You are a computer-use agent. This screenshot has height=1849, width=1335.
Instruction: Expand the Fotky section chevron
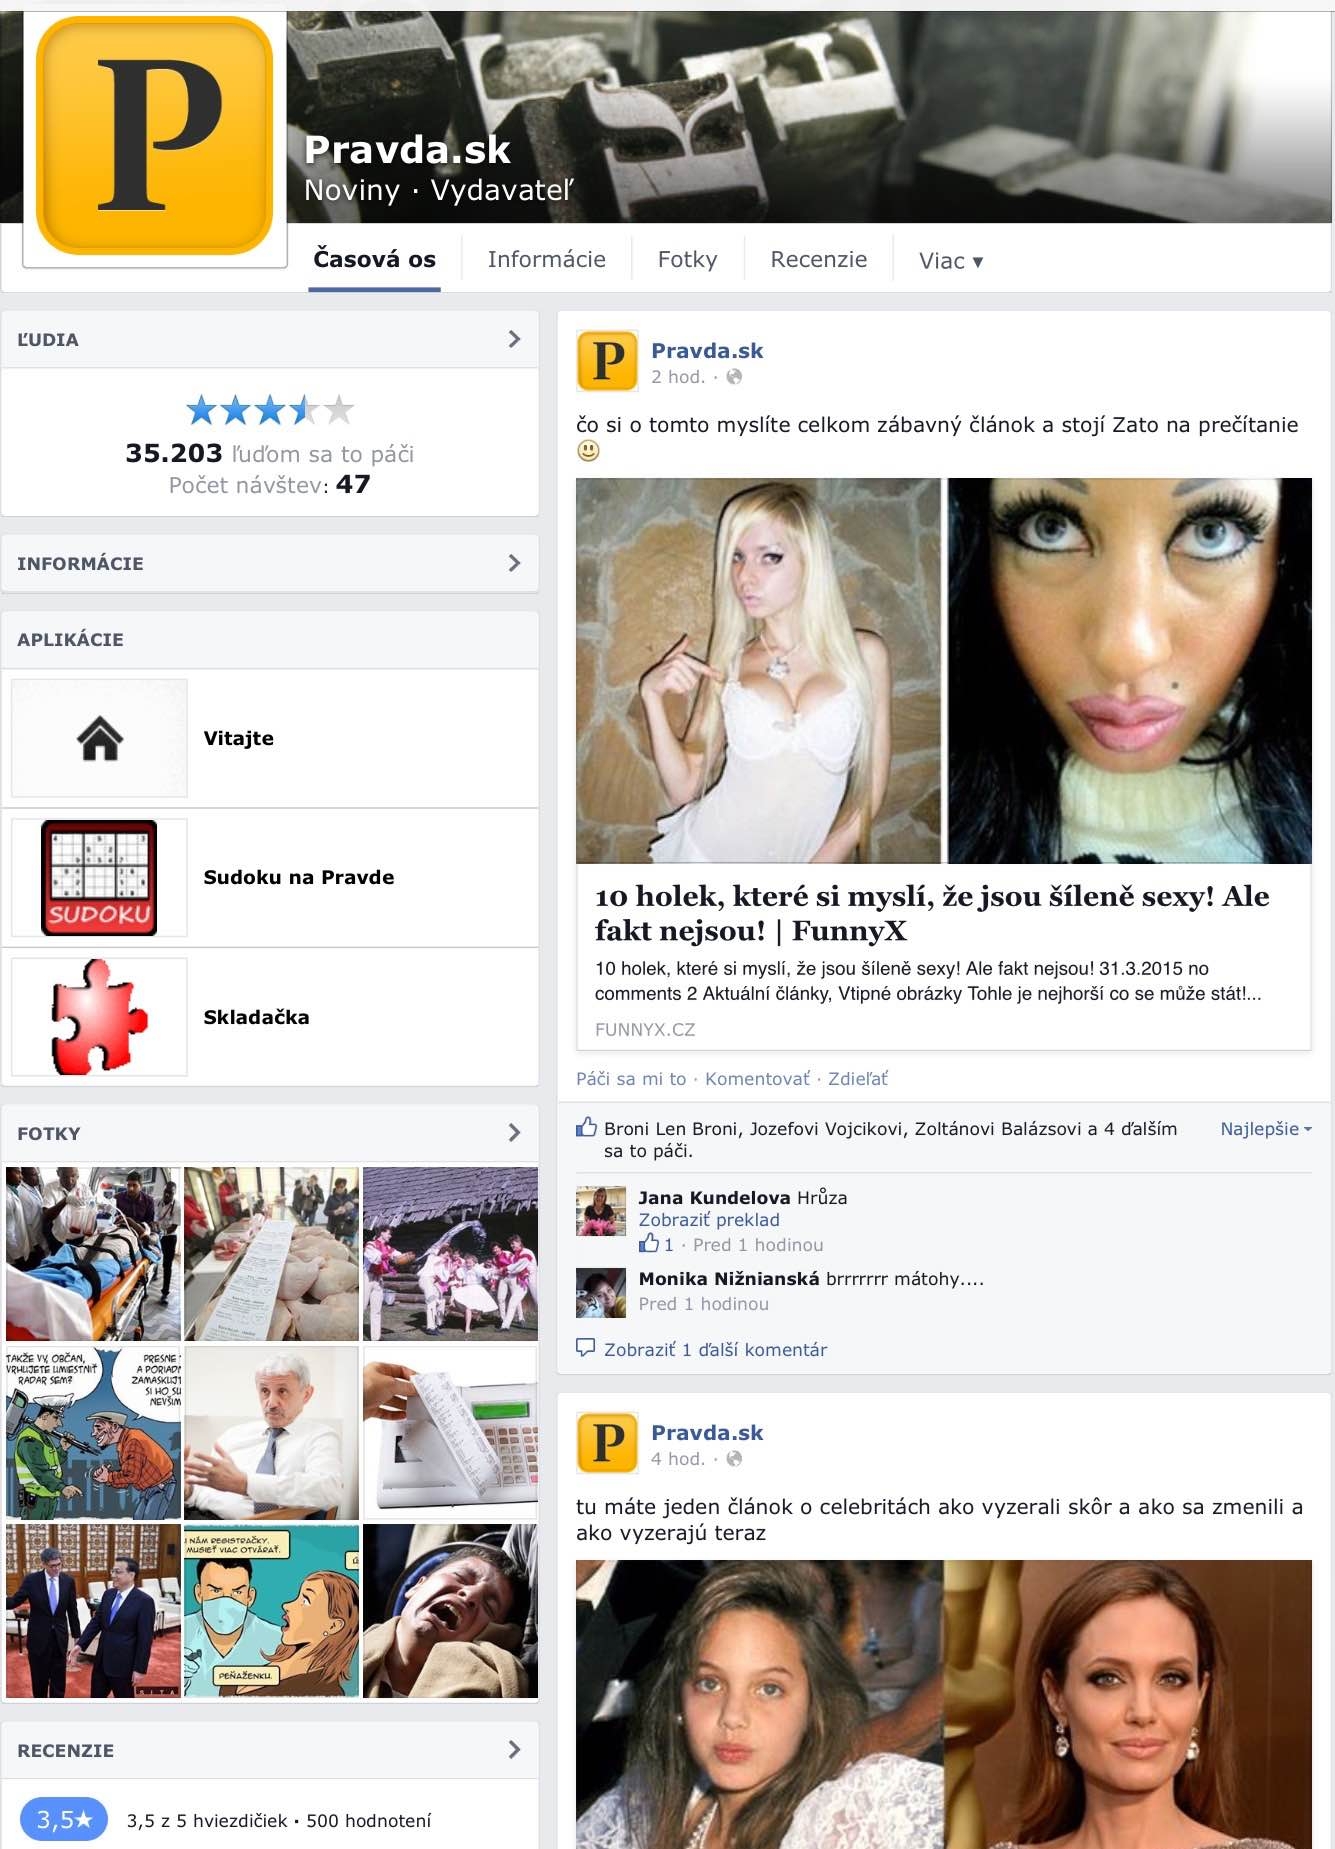tap(514, 1133)
